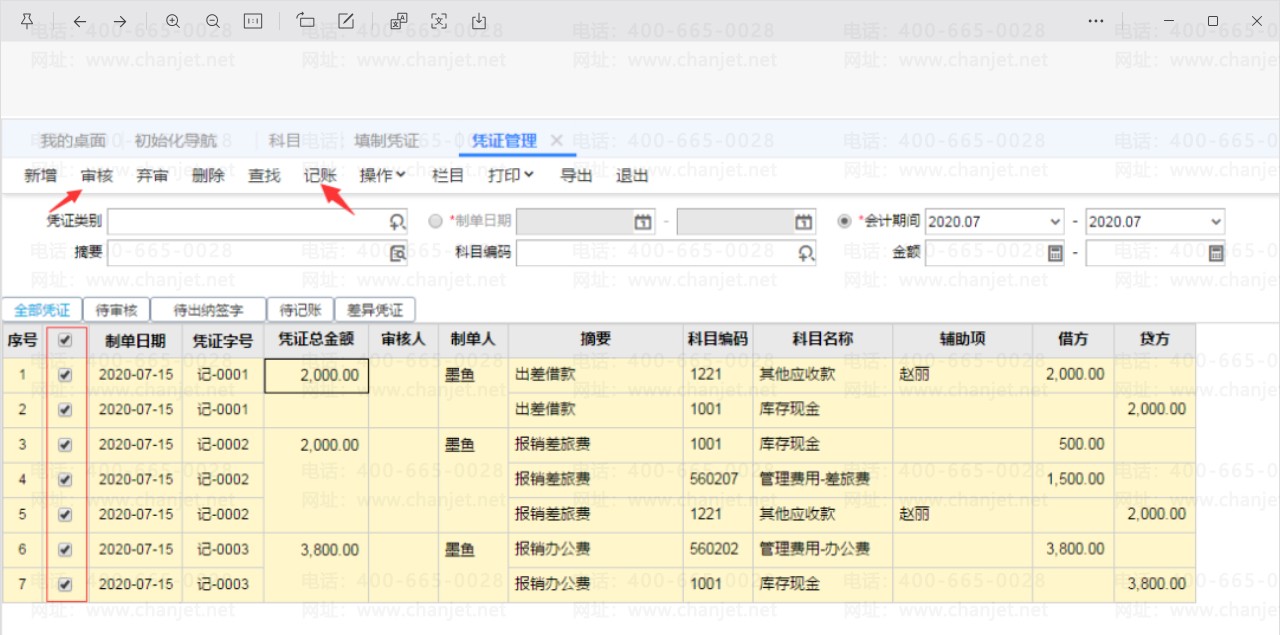
Task: Open calculator for the second 金额 field
Action: (1216, 253)
